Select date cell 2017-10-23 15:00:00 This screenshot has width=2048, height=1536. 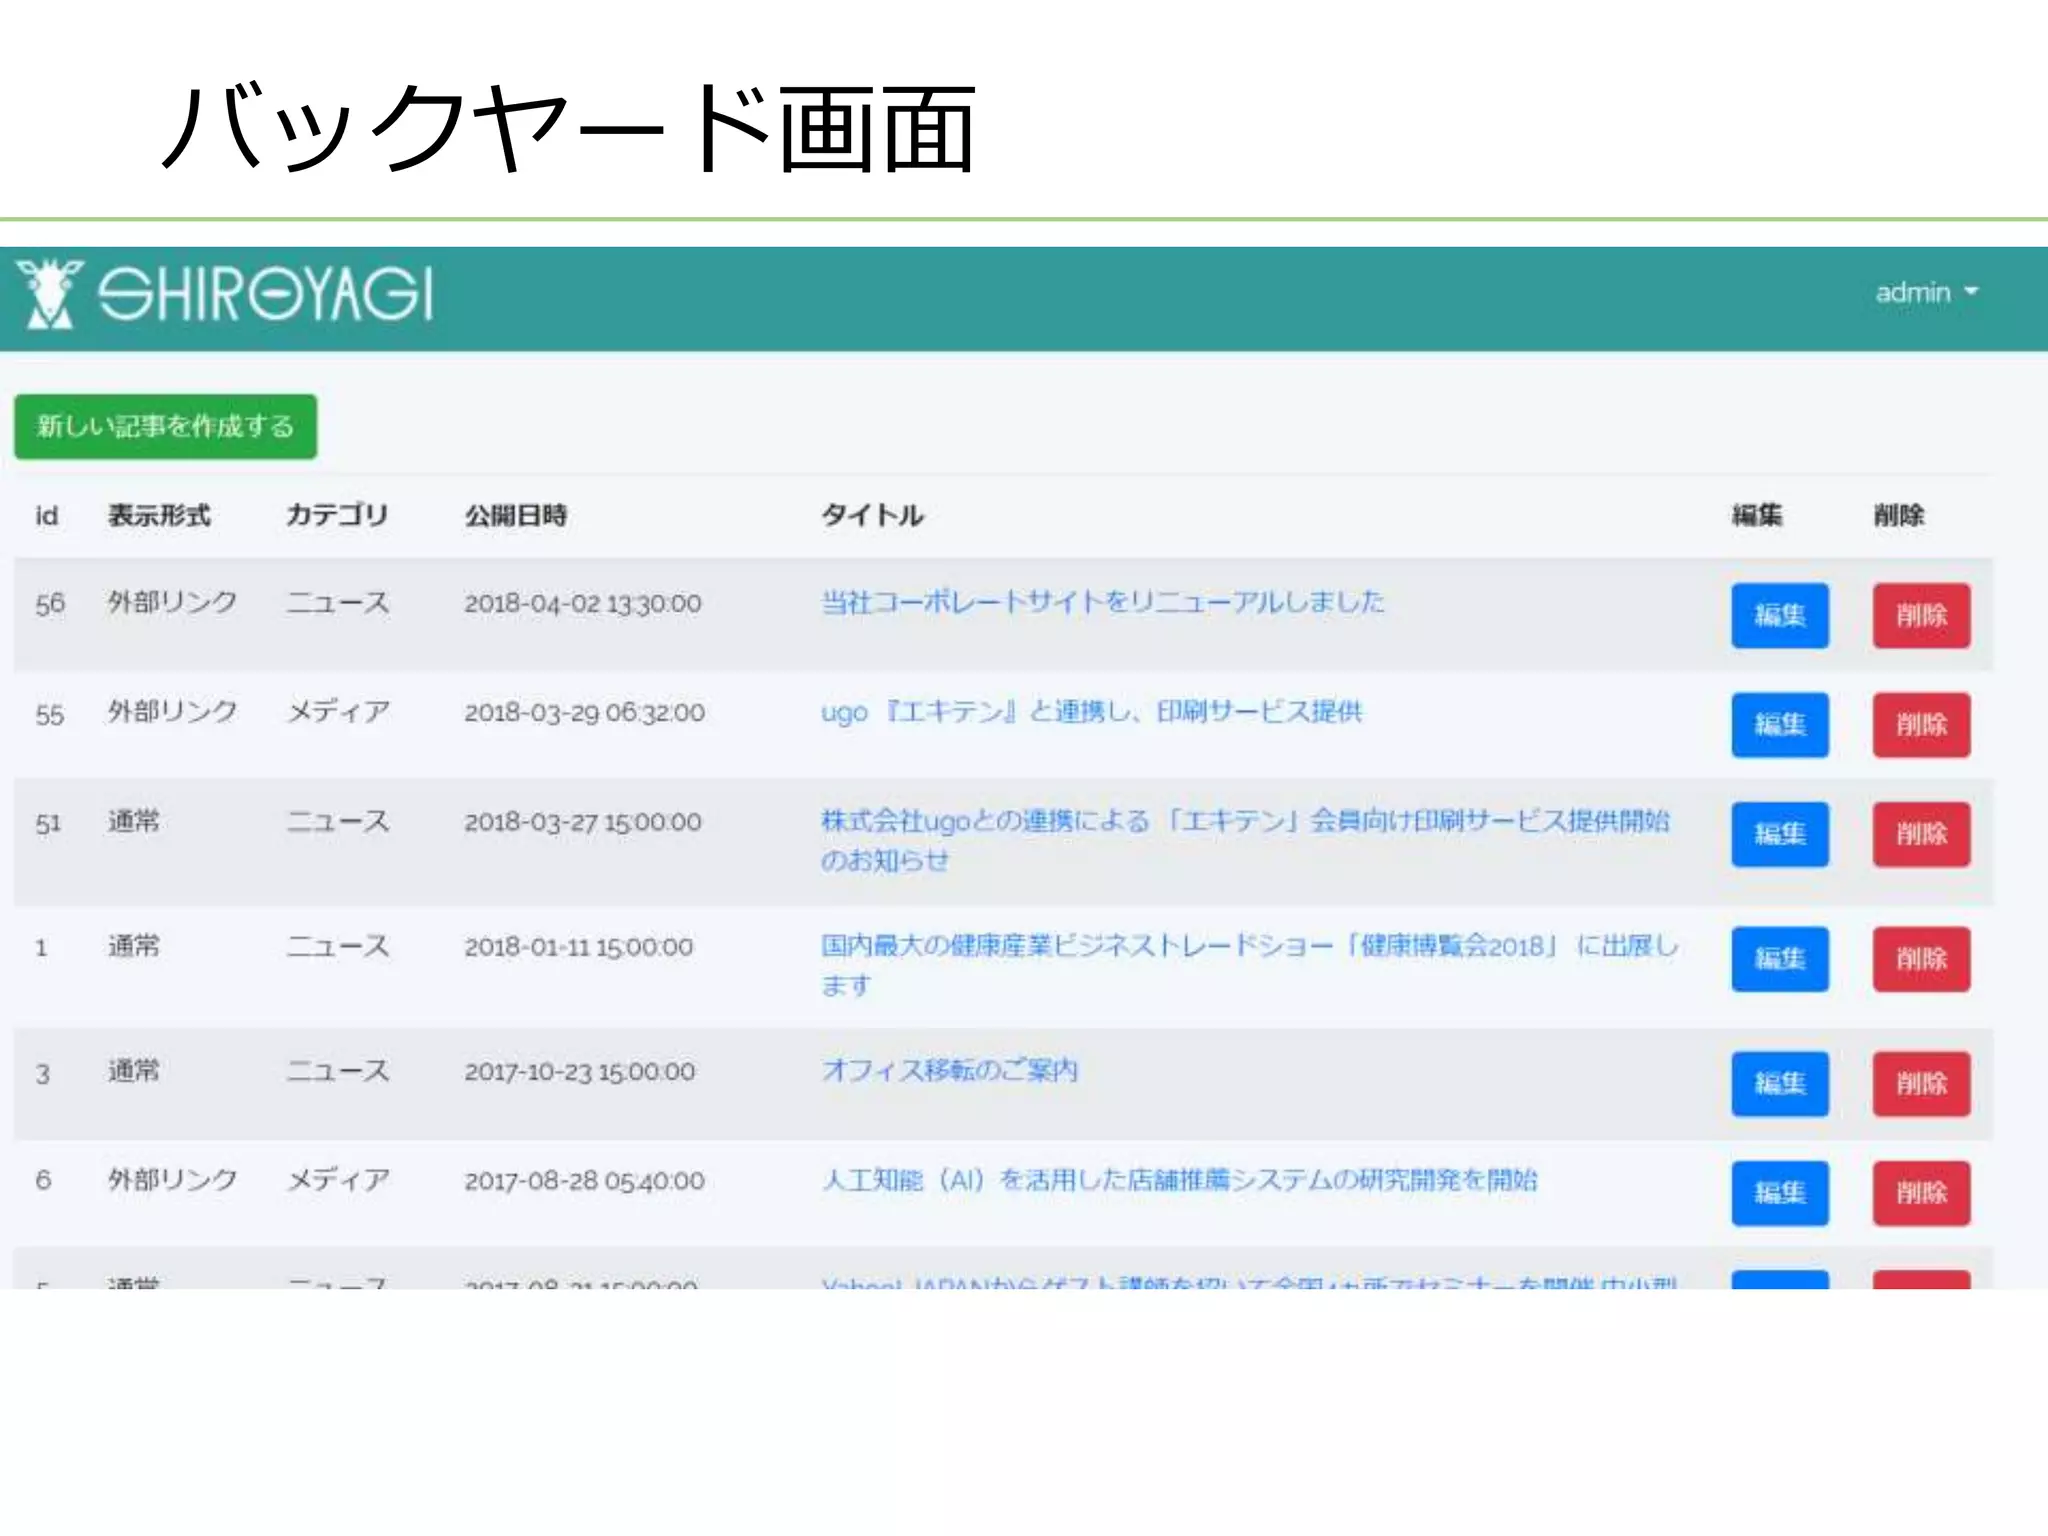point(580,1072)
